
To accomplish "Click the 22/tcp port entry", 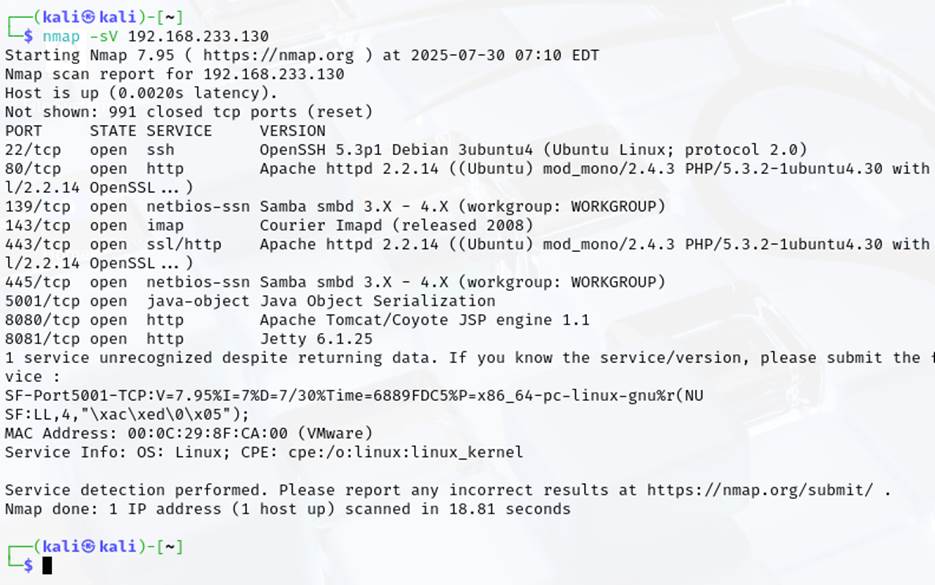I will pos(33,150).
